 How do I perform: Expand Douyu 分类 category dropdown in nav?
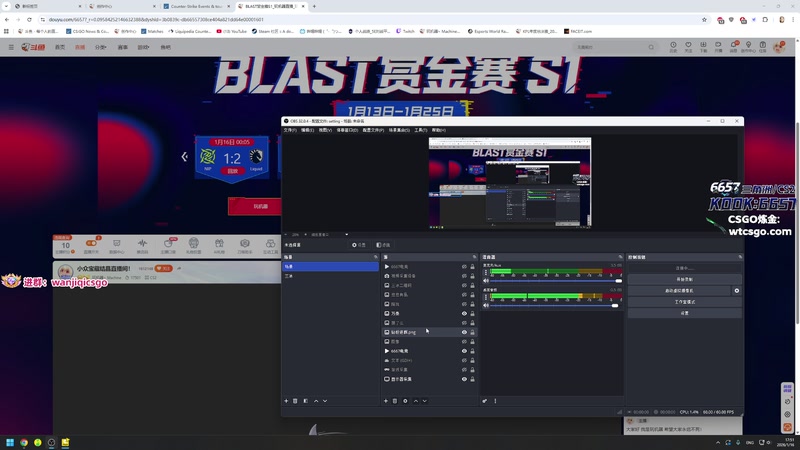tap(101, 47)
